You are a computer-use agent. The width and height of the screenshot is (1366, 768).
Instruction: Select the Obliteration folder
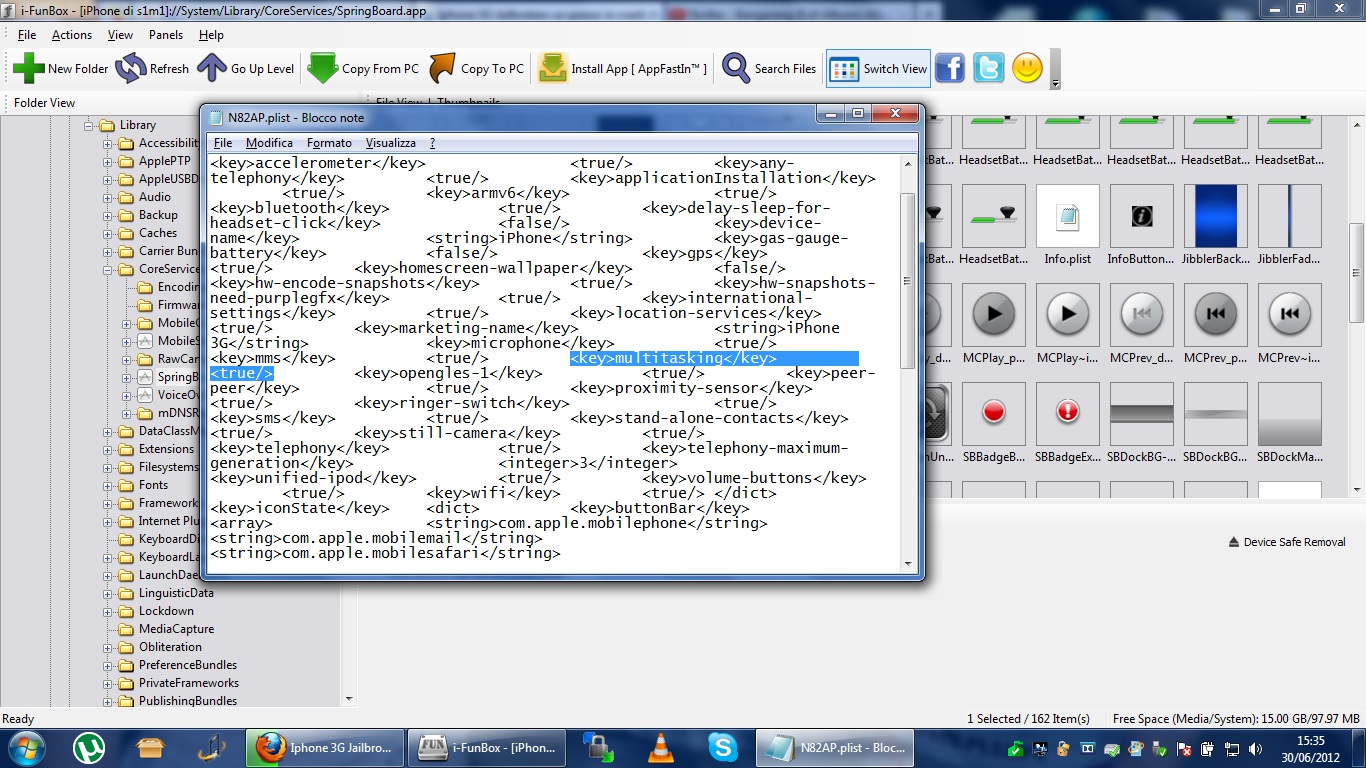[x=170, y=647]
